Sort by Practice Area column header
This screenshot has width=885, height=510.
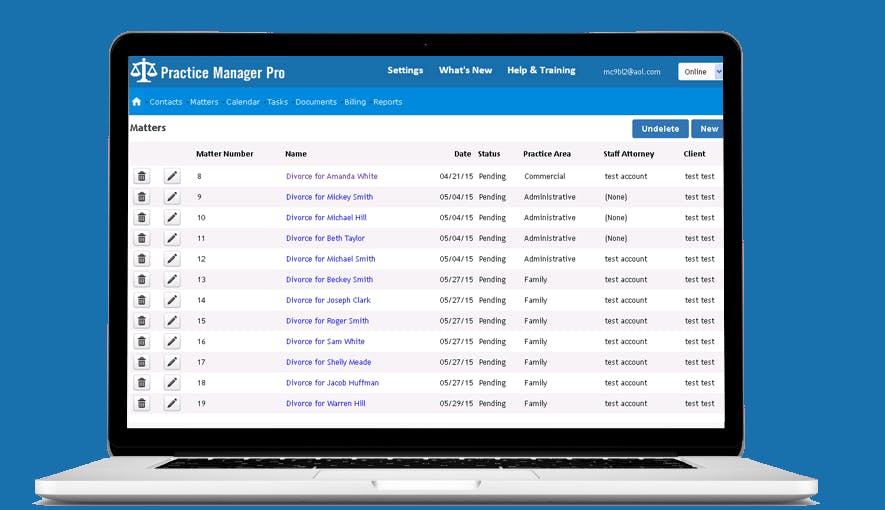(547, 153)
